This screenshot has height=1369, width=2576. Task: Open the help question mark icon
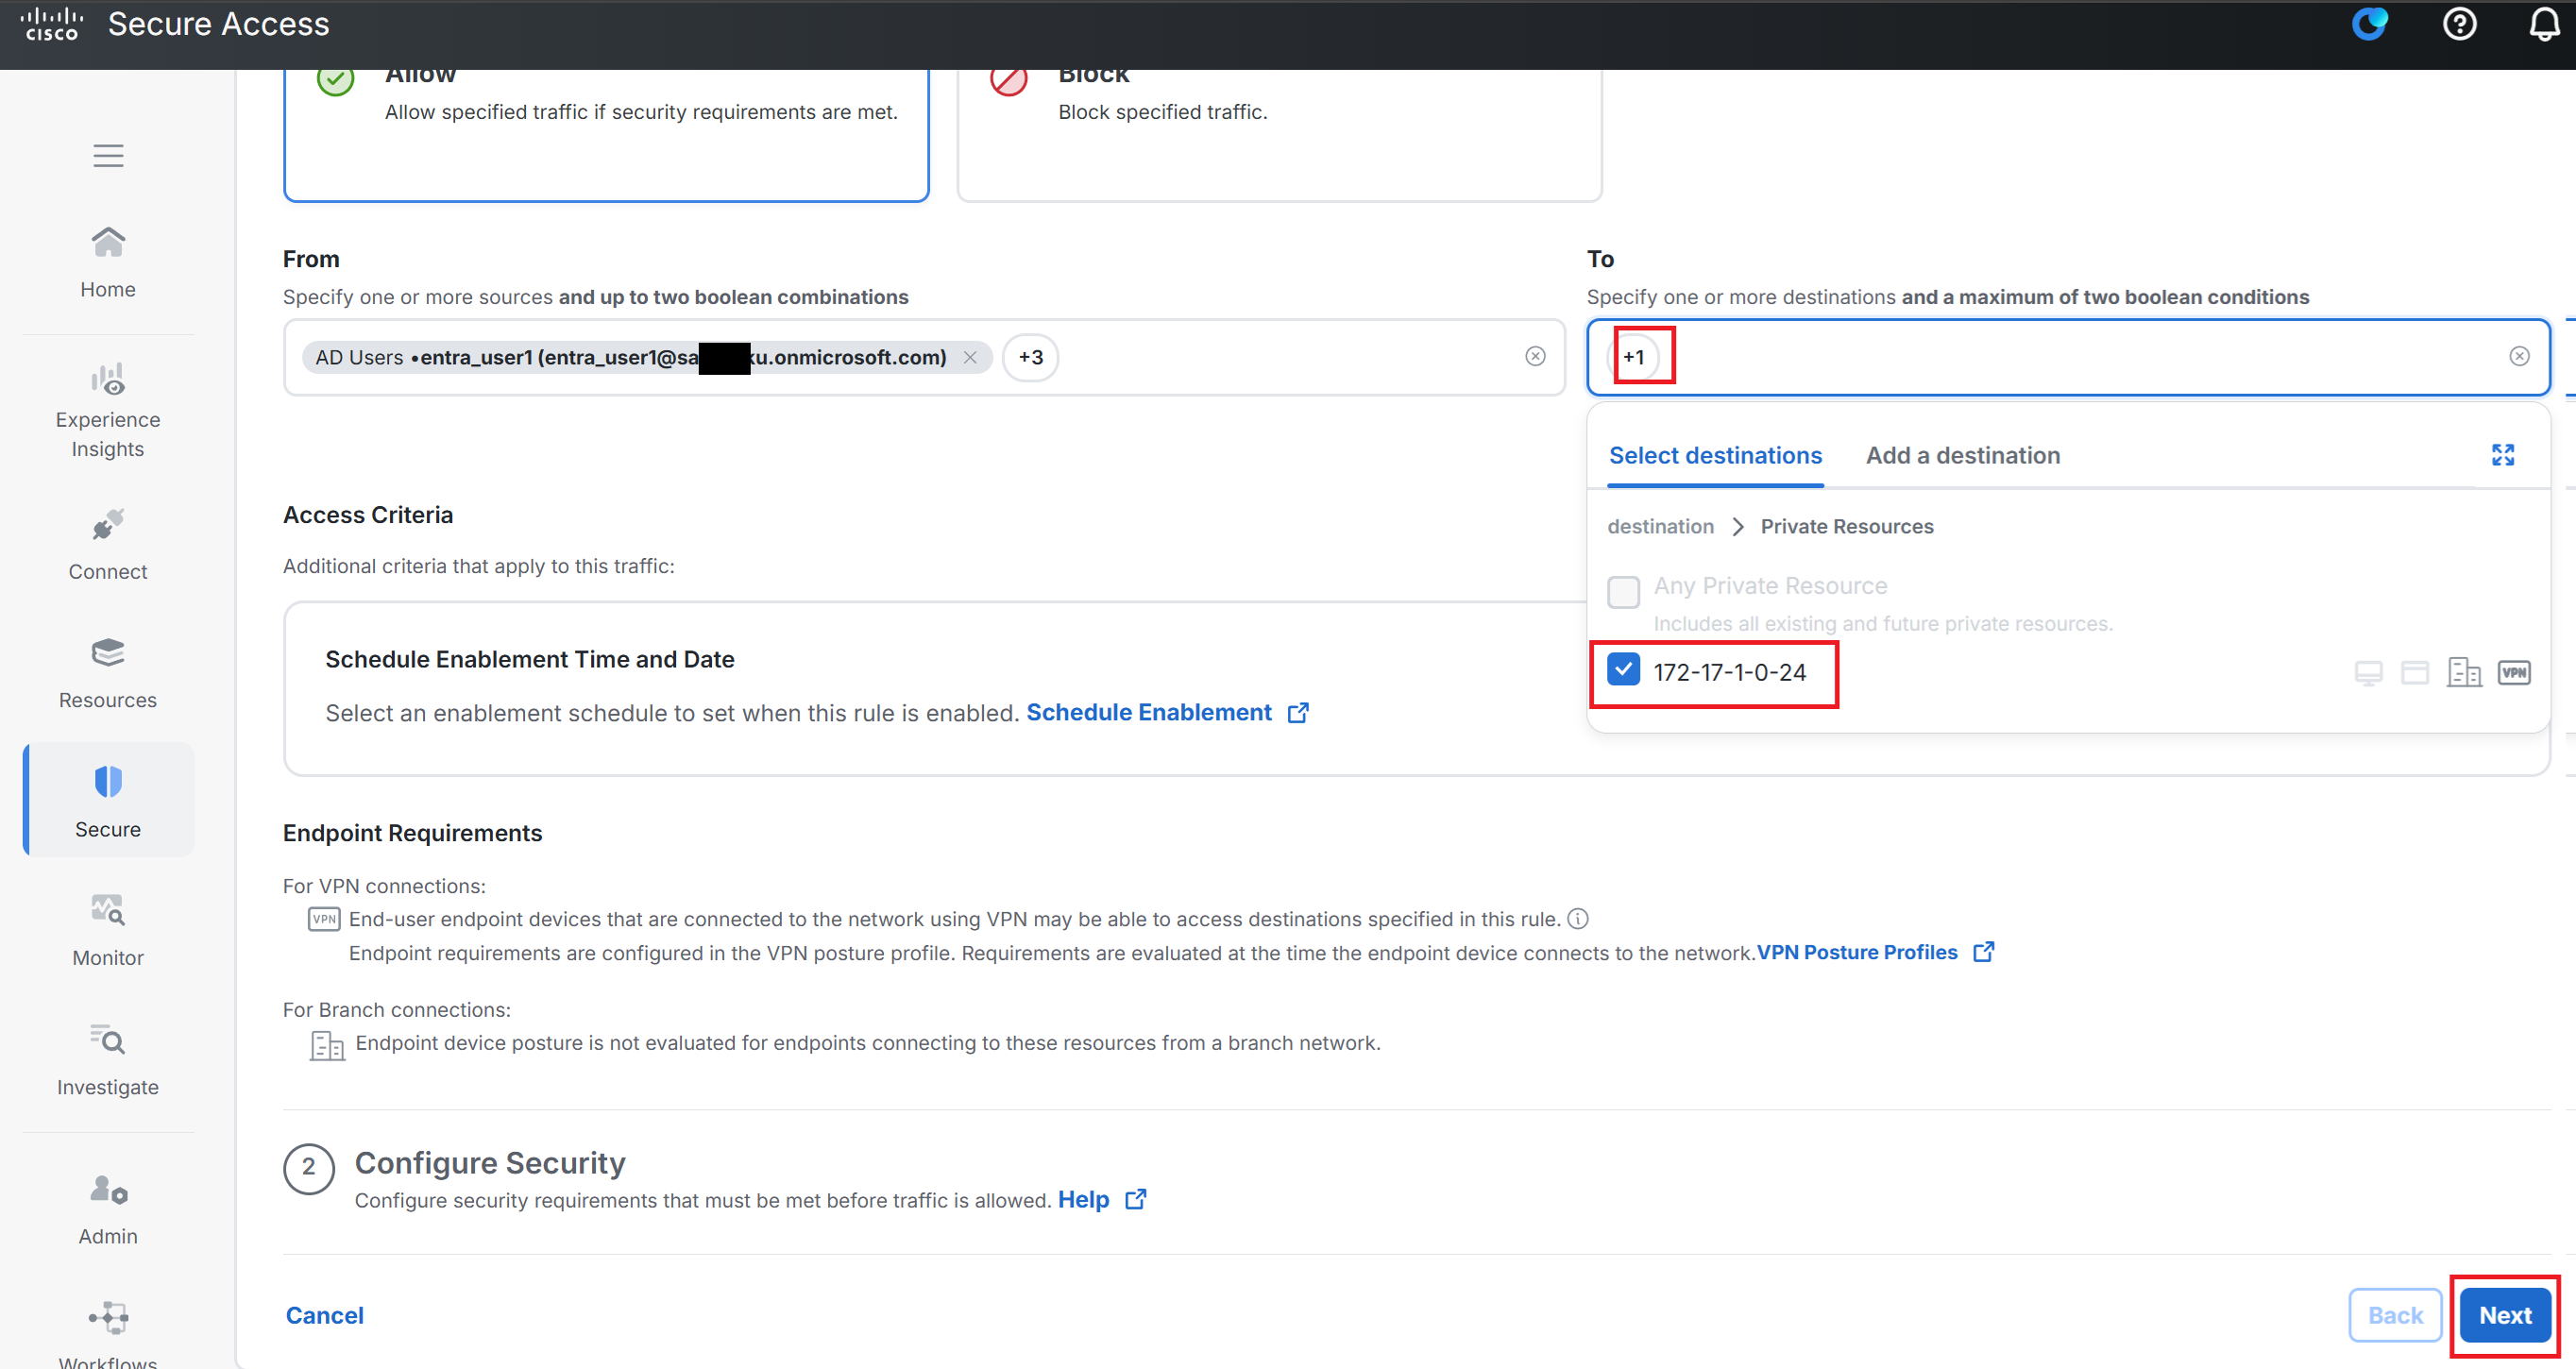point(2459,24)
